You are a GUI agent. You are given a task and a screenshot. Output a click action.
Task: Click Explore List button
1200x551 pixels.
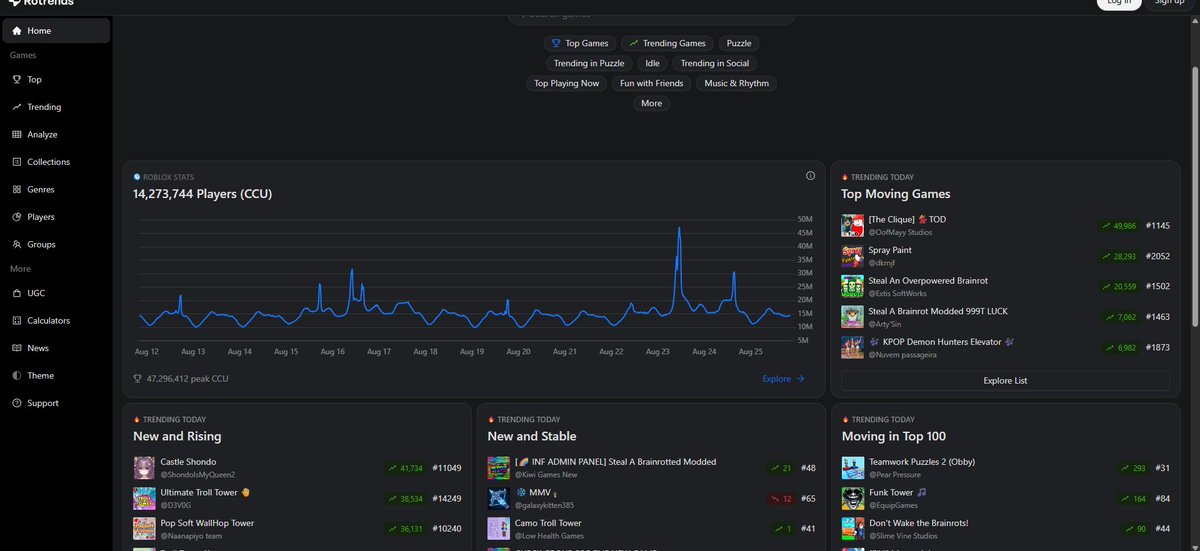(x=1005, y=381)
